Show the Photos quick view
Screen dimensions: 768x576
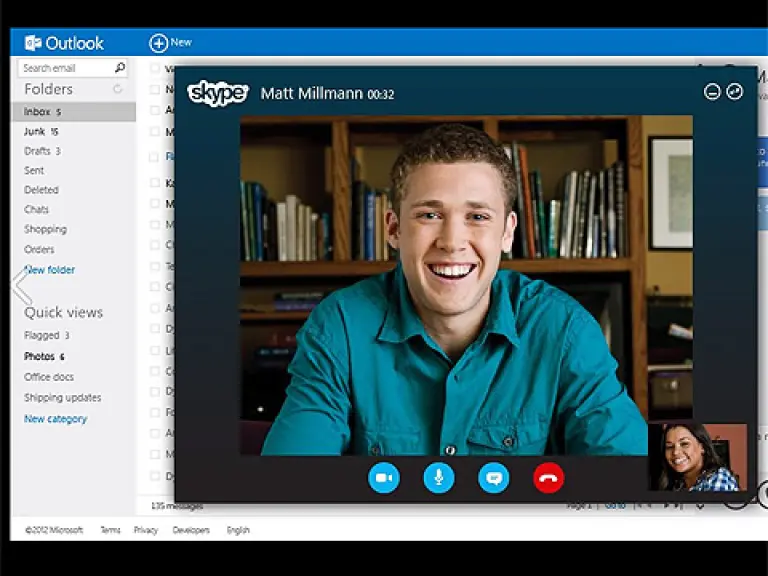(x=39, y=357)
